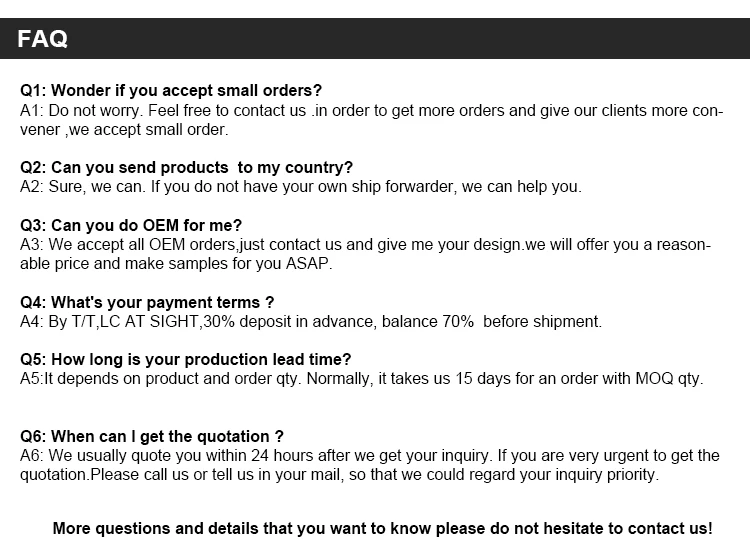Click the A2 ship forwarder answer
The image size is (750, 554).
click(x=300, y=186)
